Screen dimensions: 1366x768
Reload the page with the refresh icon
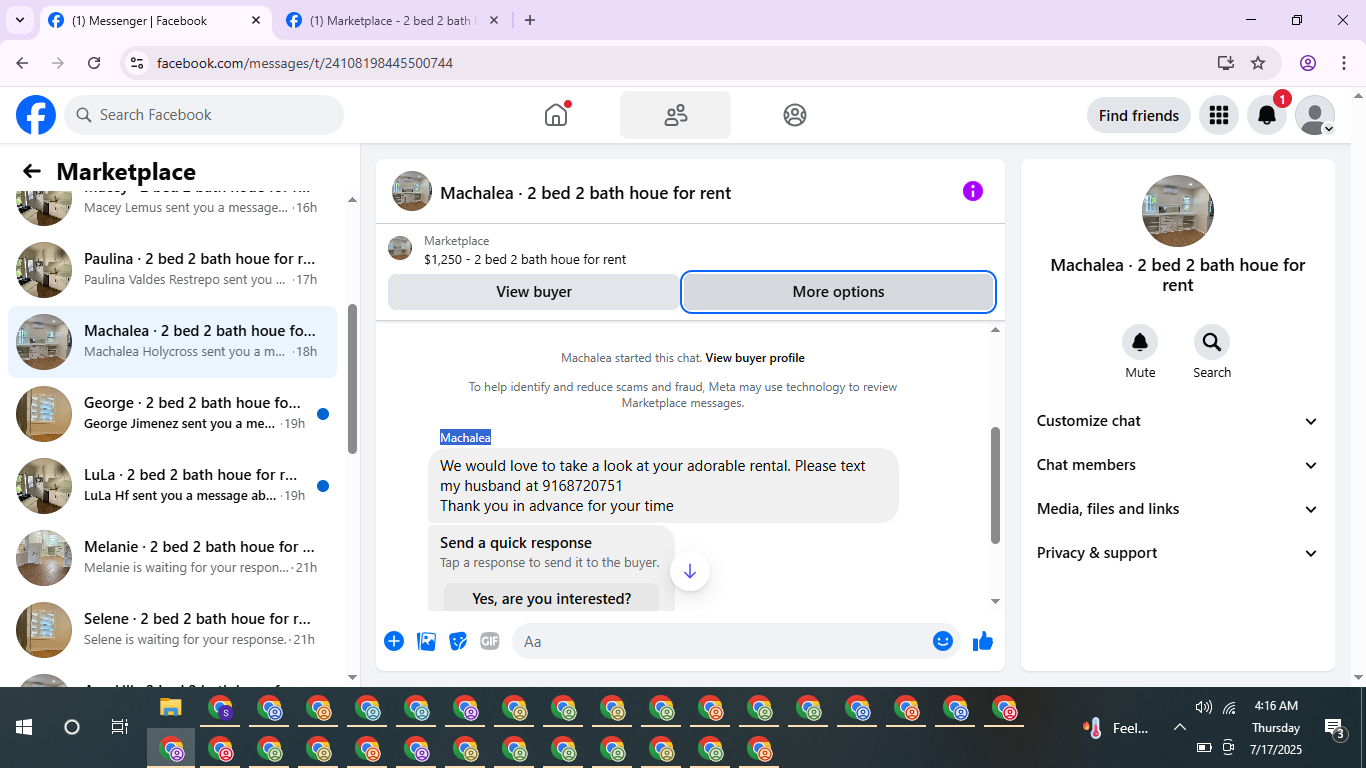pyautogui.click(x=94, y=63)
